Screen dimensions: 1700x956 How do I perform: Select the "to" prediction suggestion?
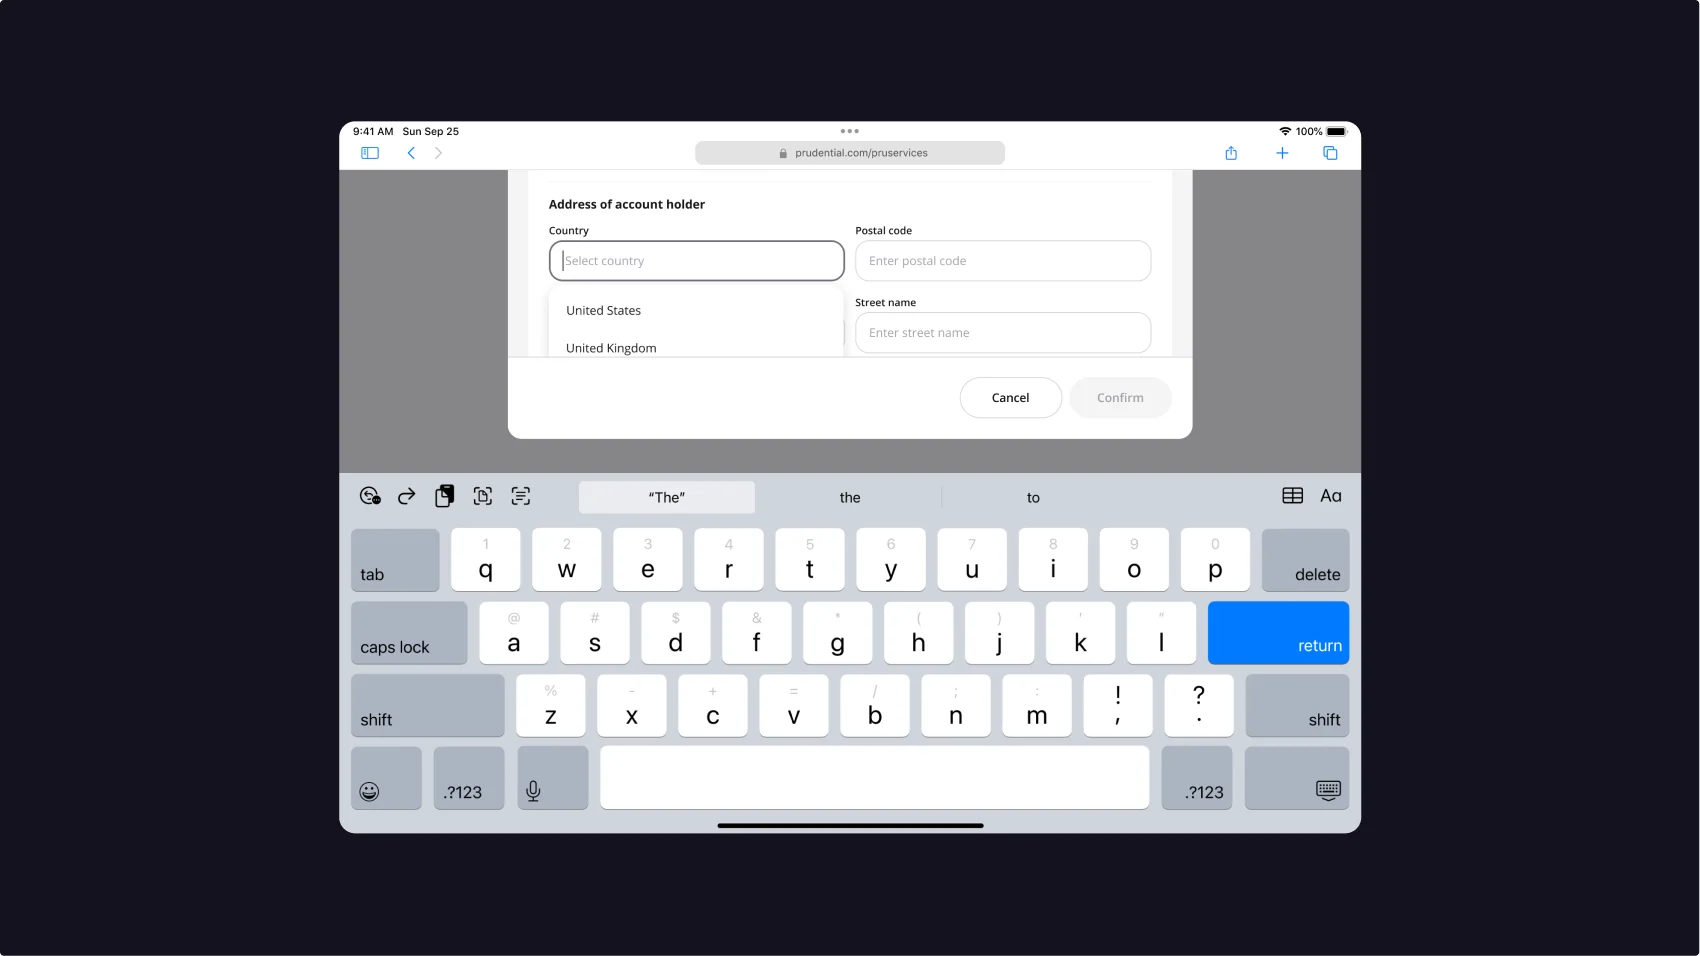pyautogui.click(x=1033, y=497)
